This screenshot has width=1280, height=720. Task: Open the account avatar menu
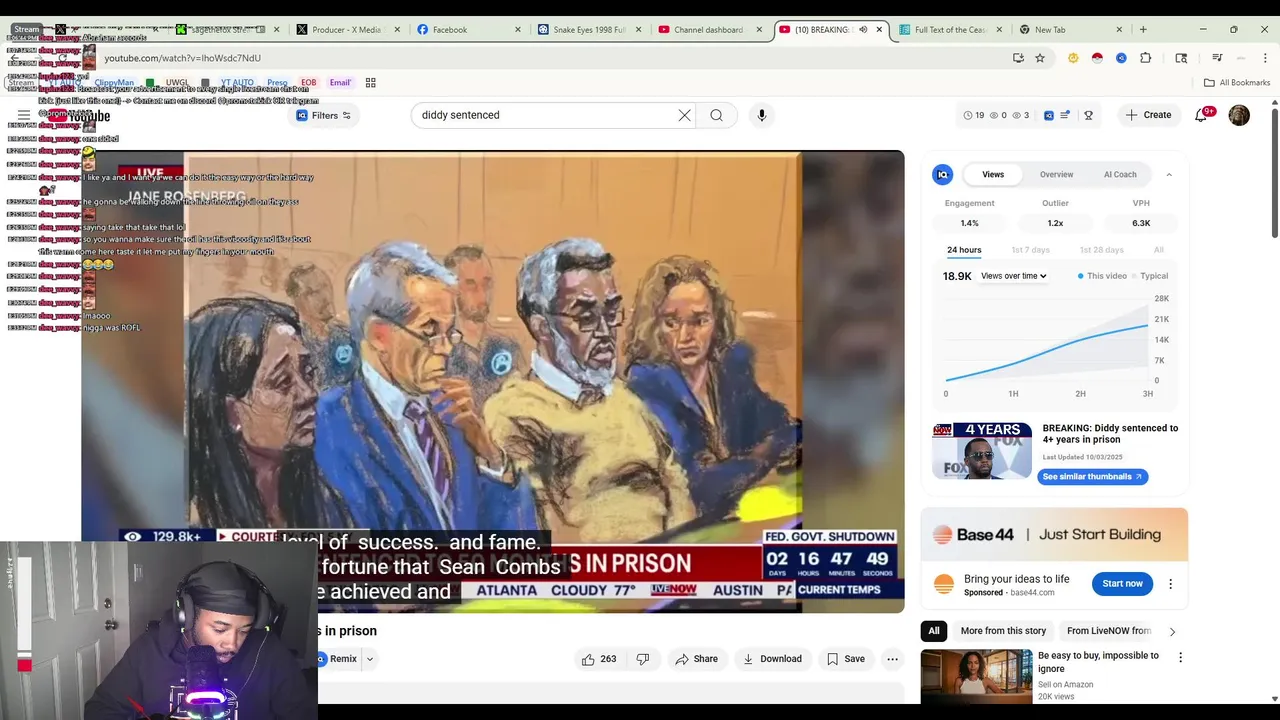1239,115
